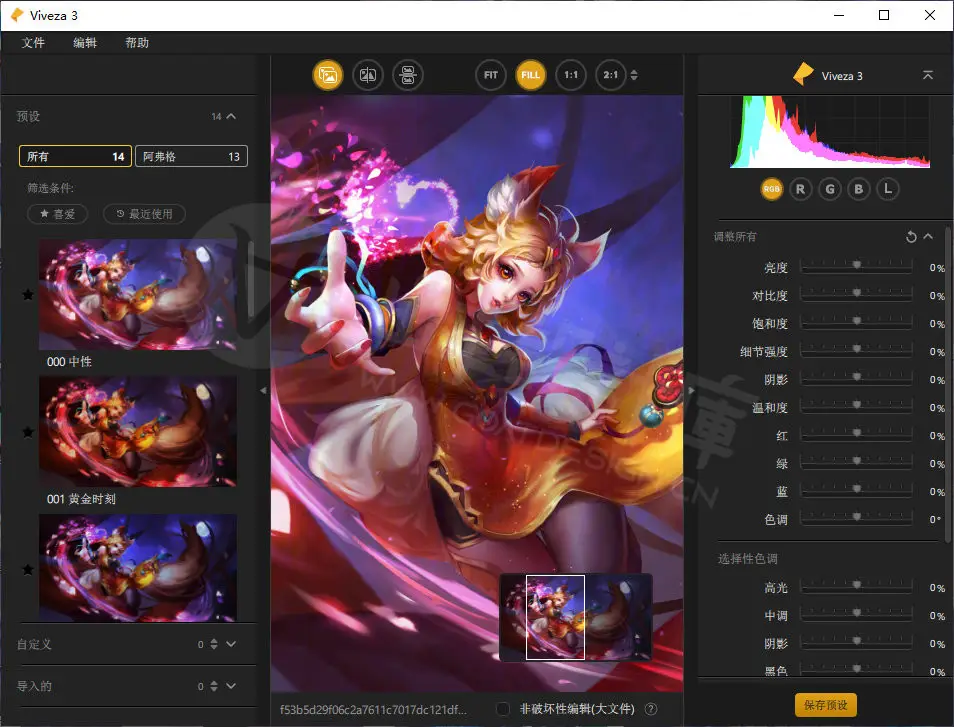The width and height of the screenshot is (954, 727).
Task: Open the 帮助 menu
Action: click(x=137, y=43)
